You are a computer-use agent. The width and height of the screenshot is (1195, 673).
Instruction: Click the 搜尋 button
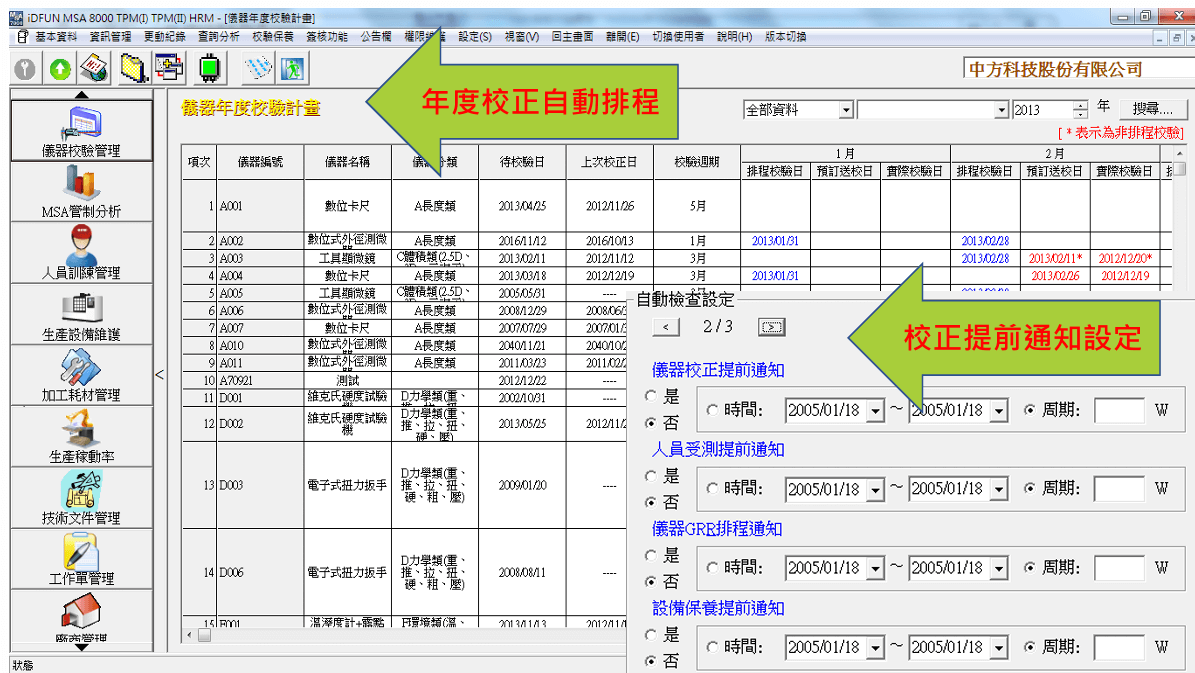[x=1152, y=109]
